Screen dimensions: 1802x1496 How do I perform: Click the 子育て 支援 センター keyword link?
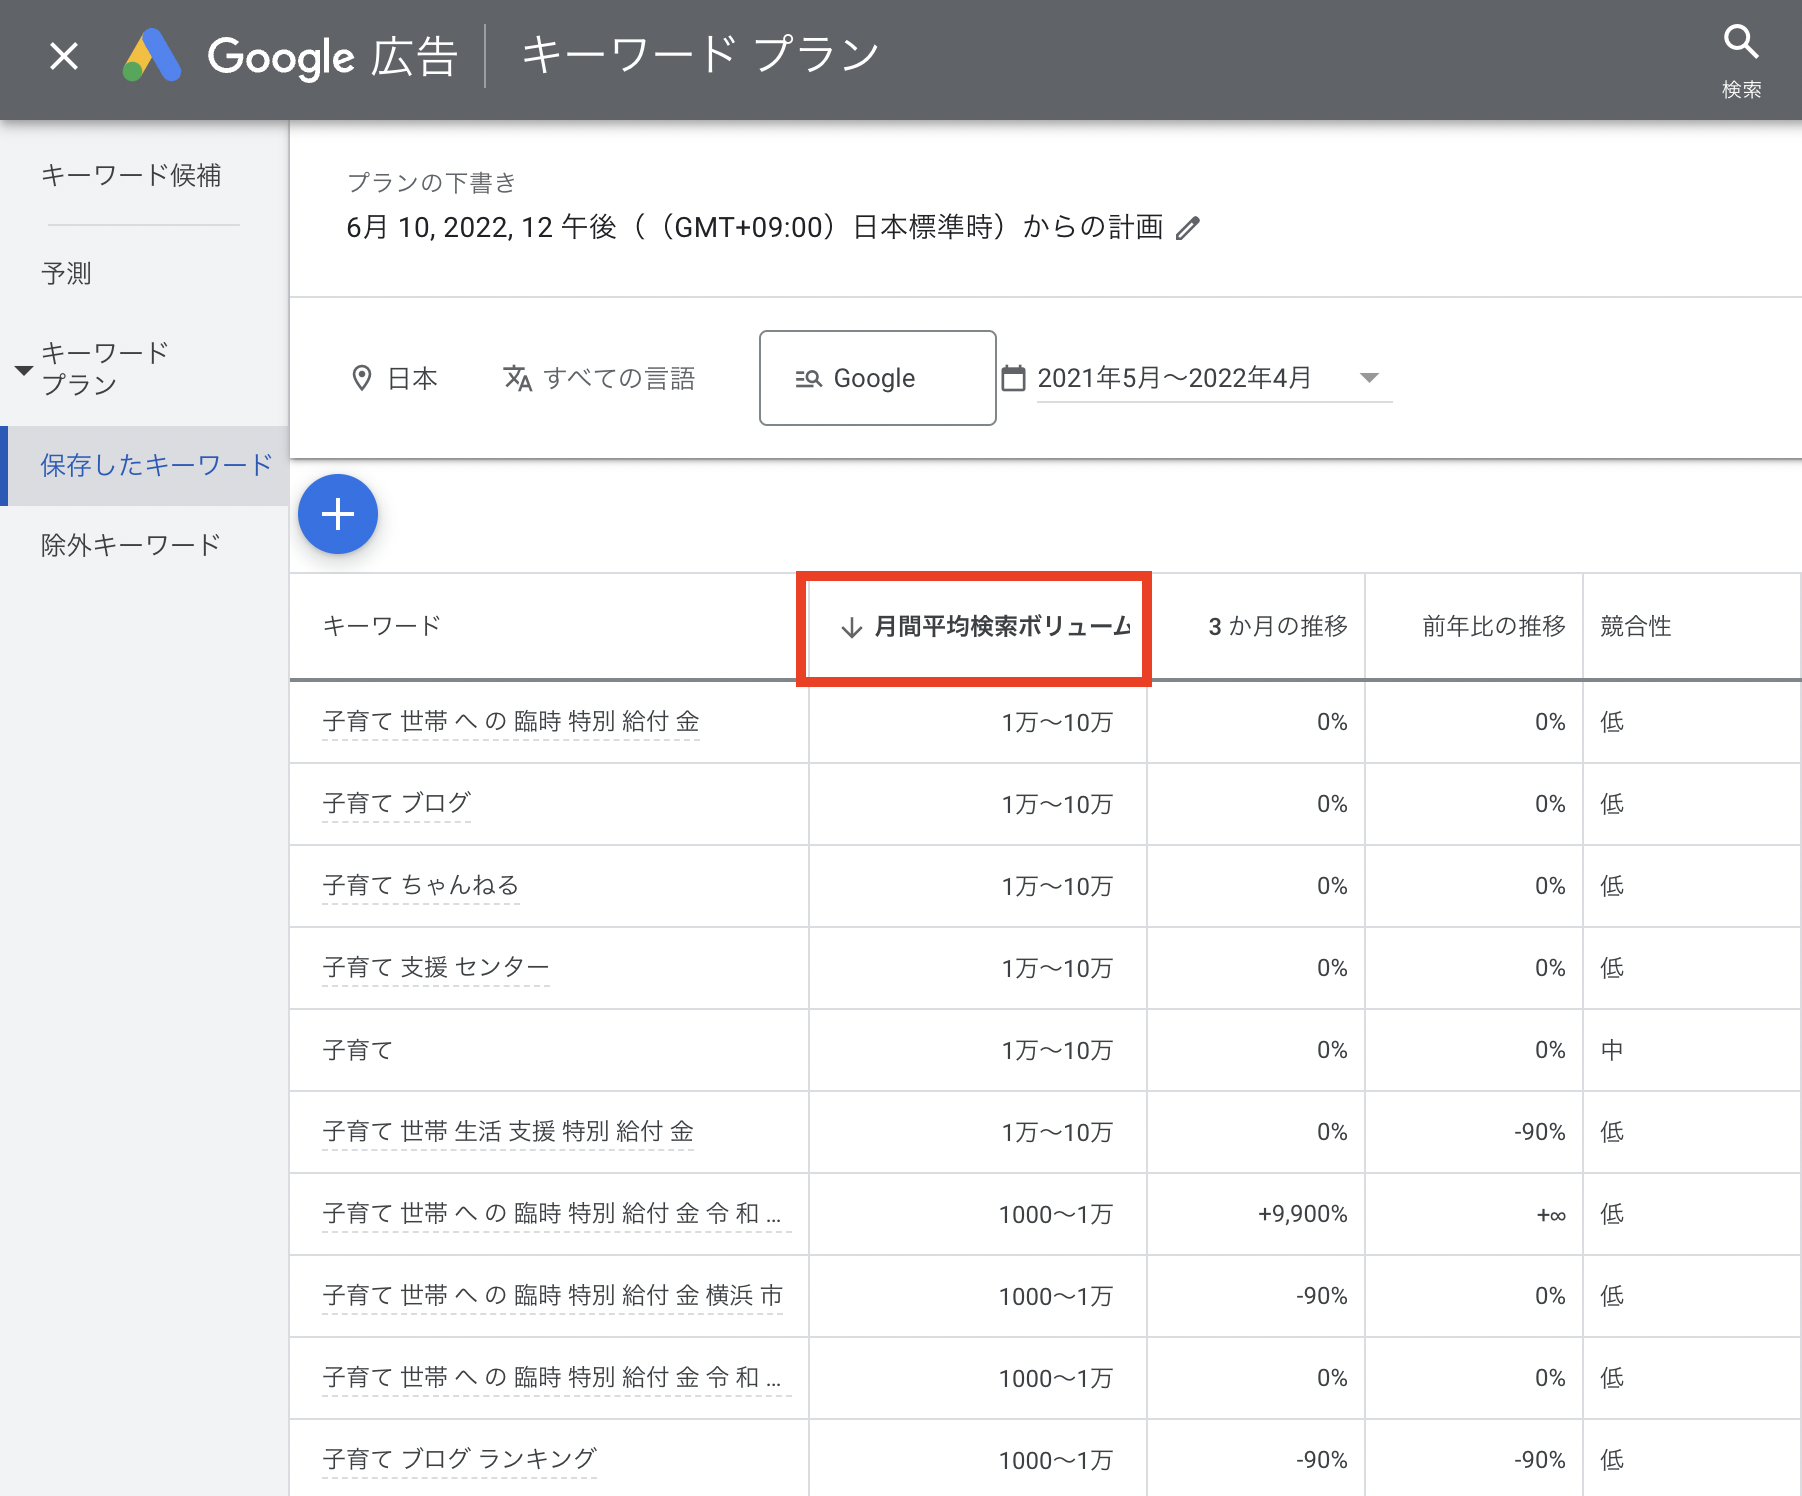pyautogui.click(x=435, y=967)
